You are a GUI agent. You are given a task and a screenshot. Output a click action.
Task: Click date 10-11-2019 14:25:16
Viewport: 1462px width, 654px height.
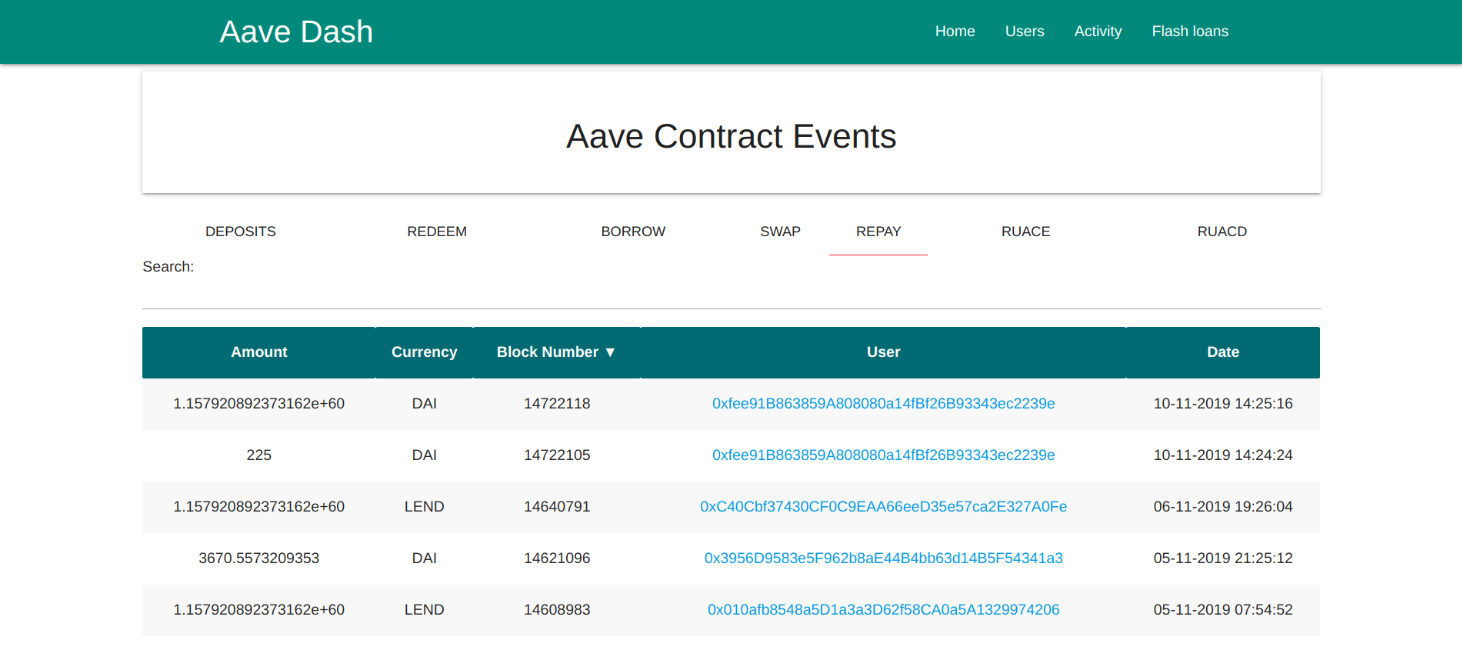(1223, 404)
